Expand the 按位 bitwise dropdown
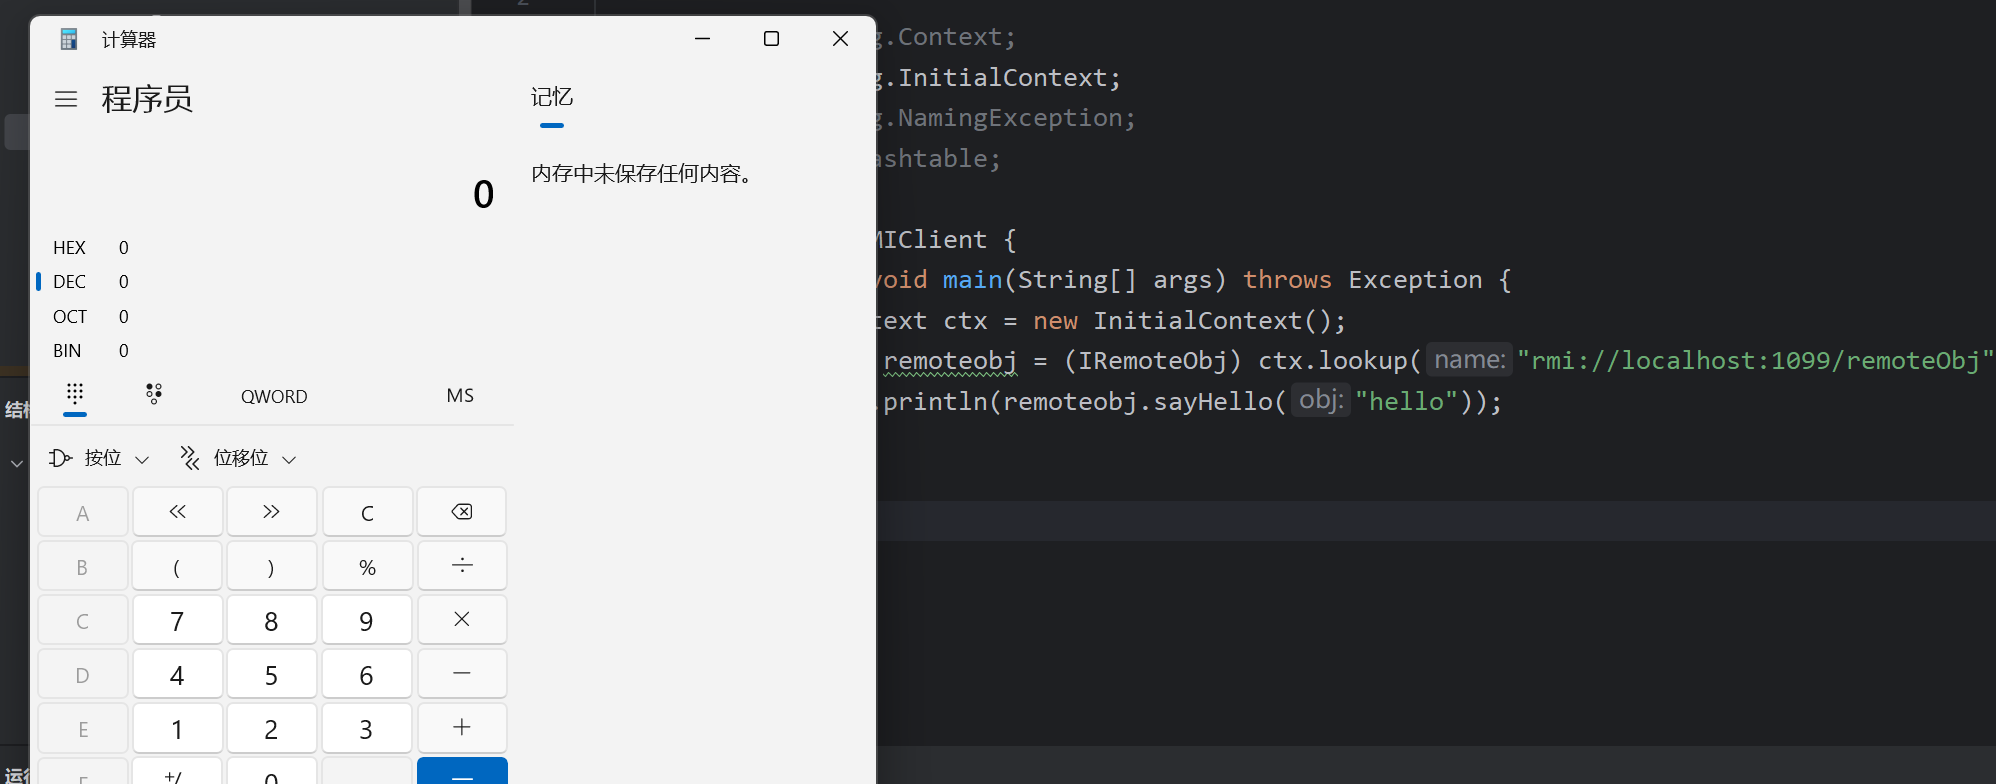The height and width of the screenshot is (784, 1996). coord(99,458)
